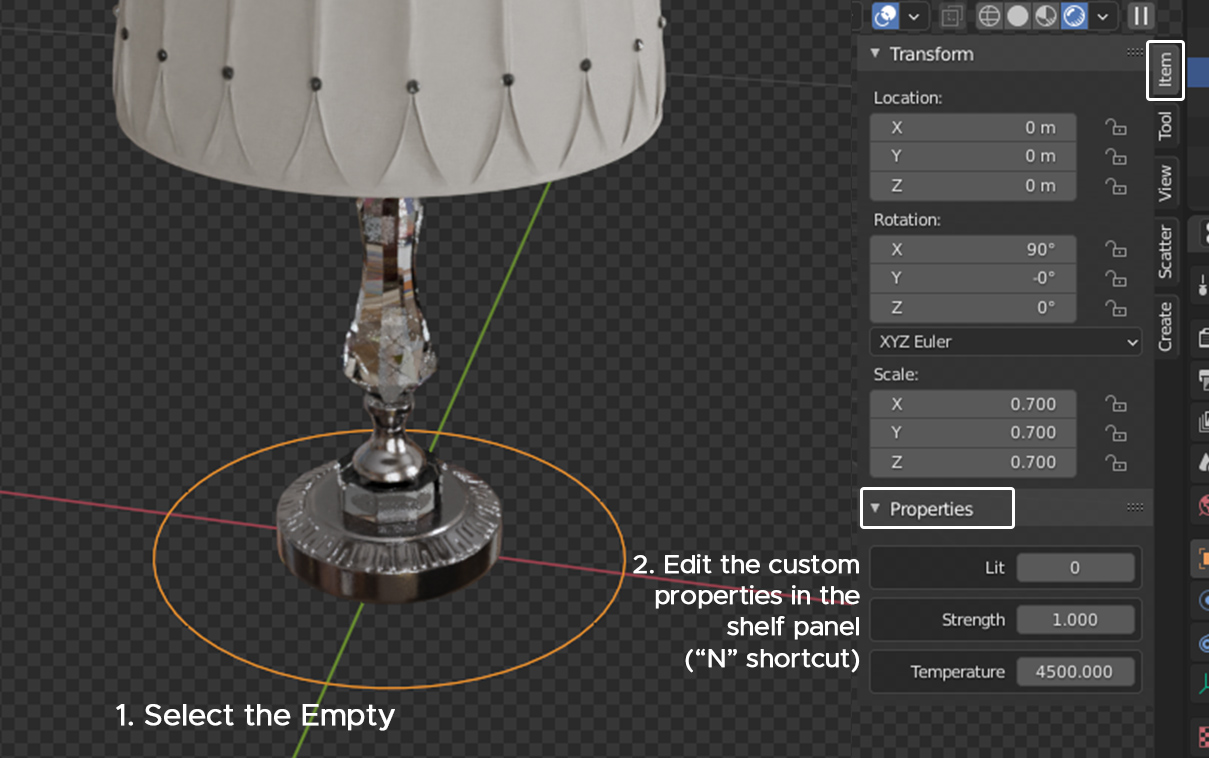Click the Rotation Z 0° field

pos(973,307)
